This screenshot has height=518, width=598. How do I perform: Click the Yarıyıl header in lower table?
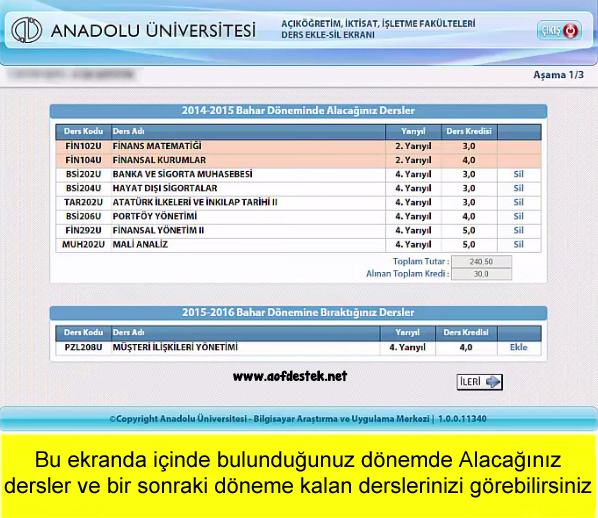(x=407, y=333)
